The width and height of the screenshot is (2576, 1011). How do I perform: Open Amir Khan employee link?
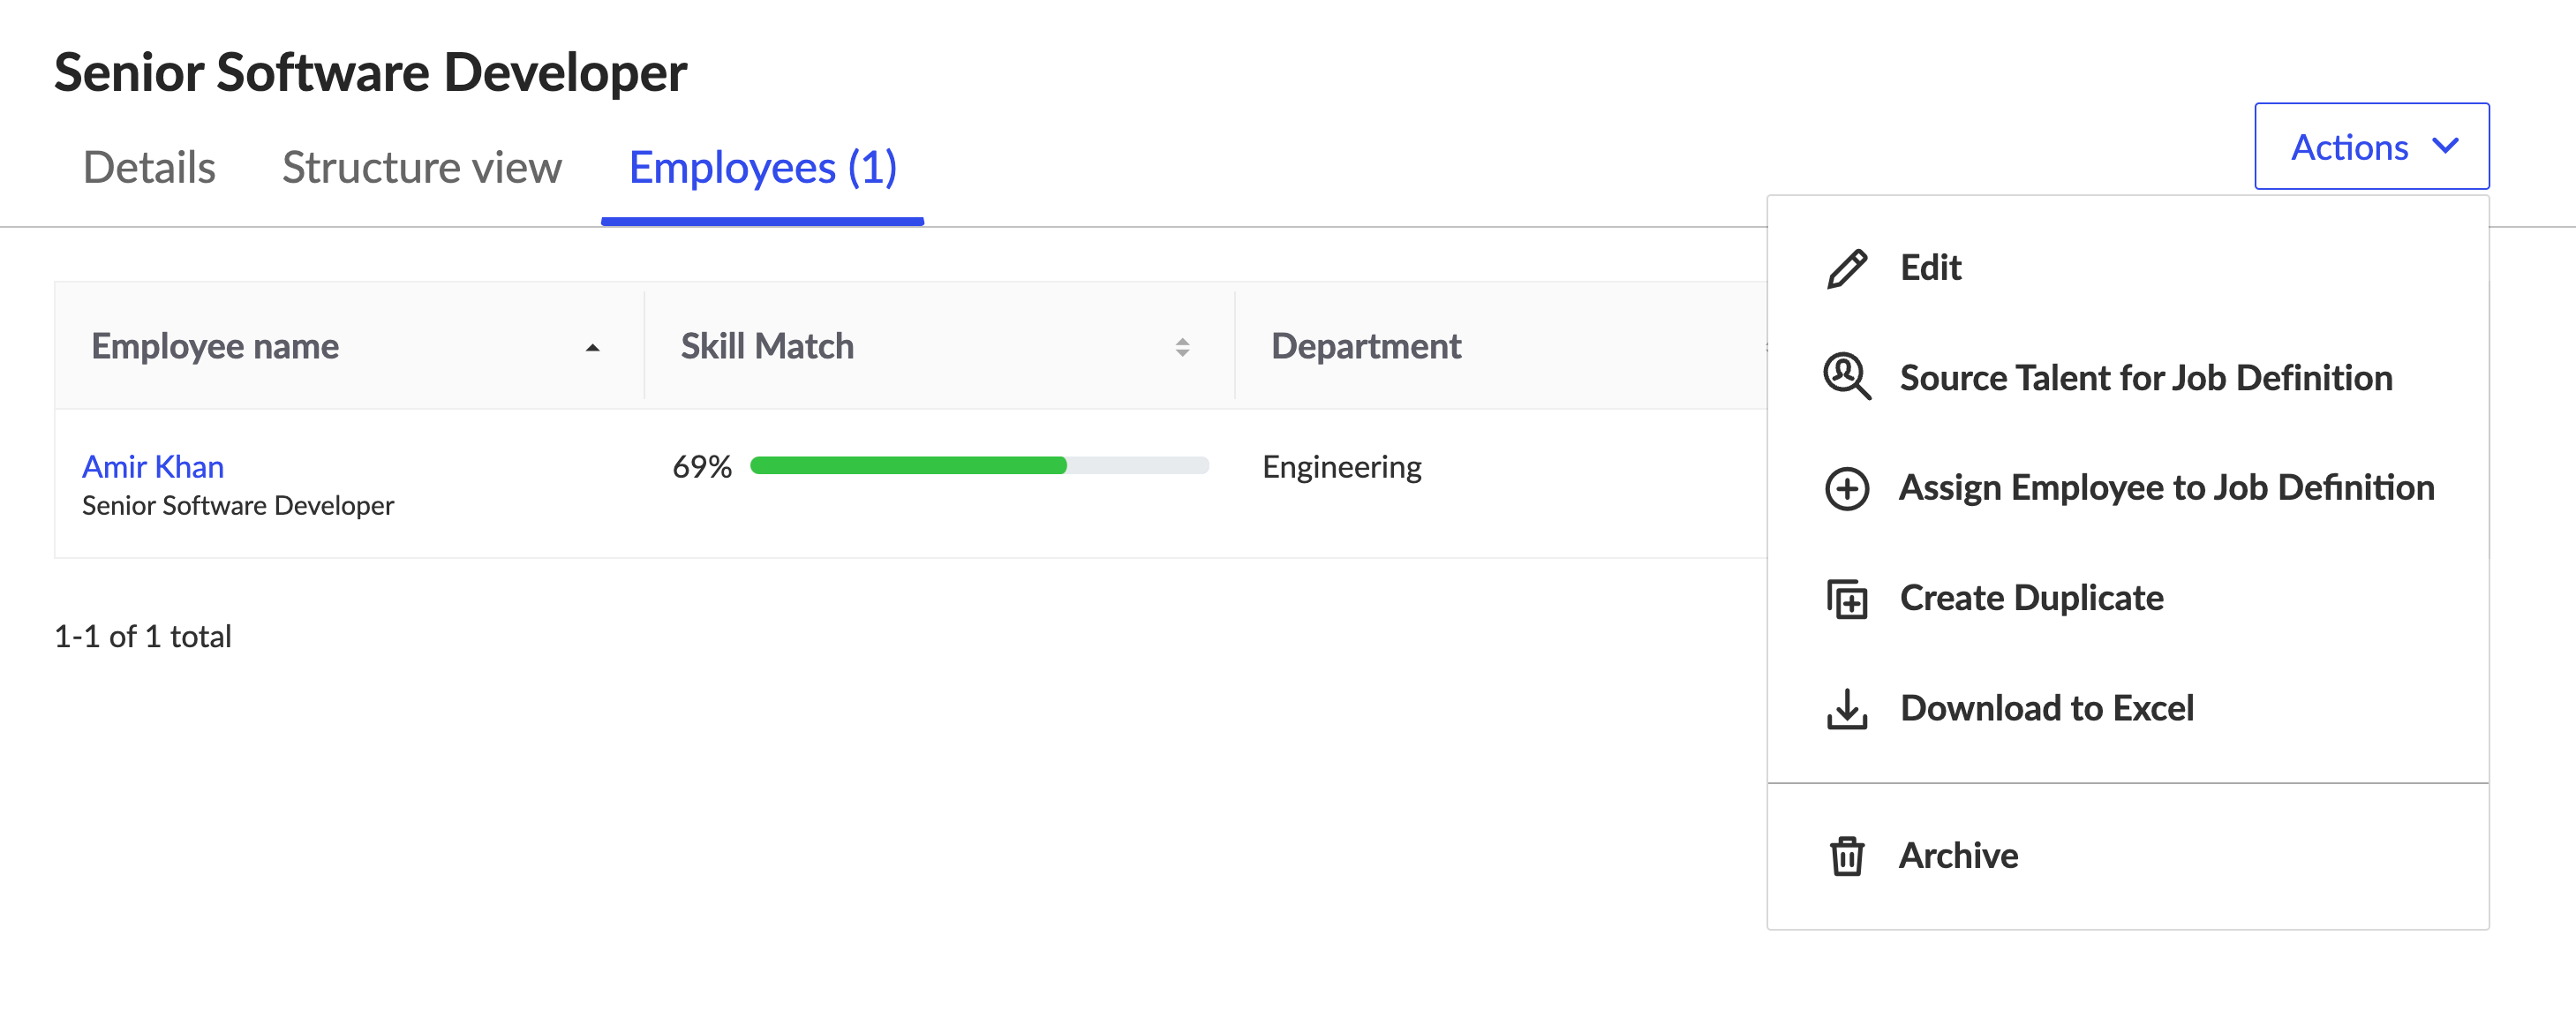point(153,466)
